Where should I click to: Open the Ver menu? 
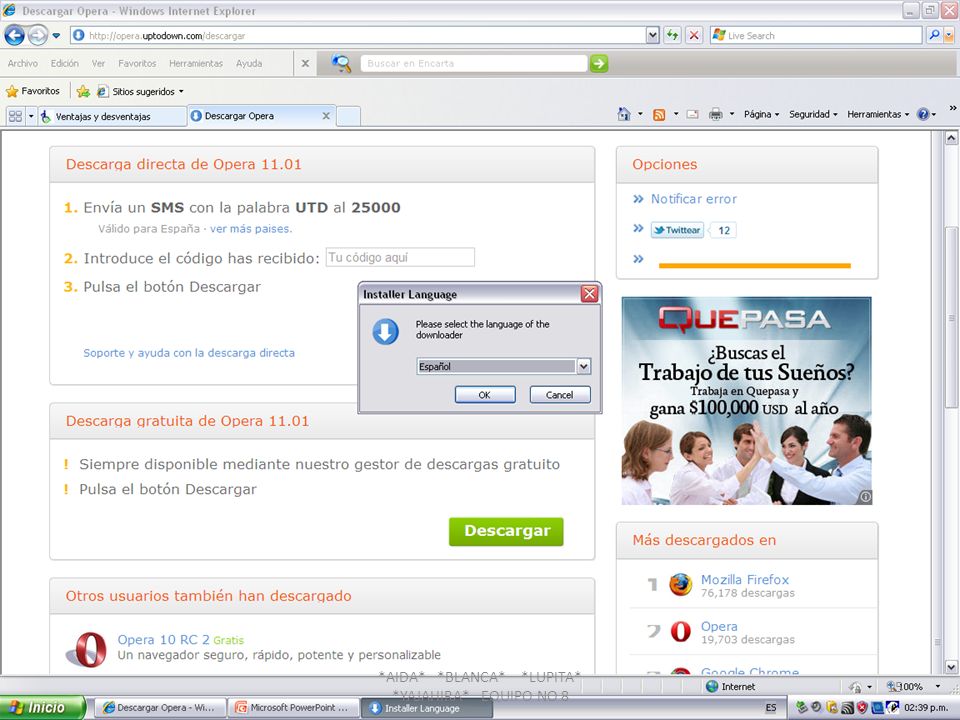(x=99, y=63)
